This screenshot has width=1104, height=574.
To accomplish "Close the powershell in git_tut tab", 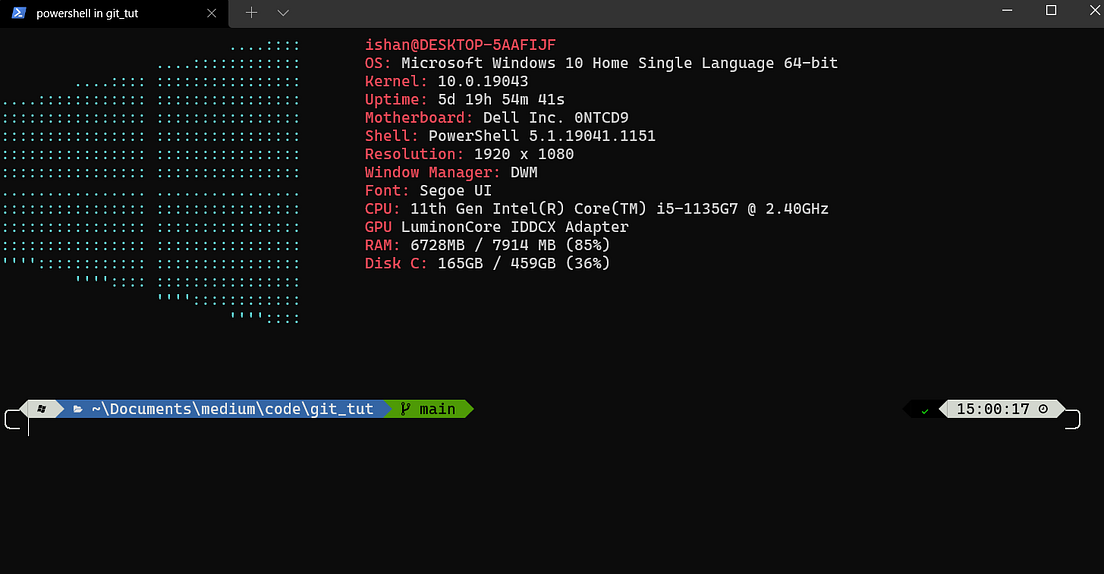I will (211, 13).
